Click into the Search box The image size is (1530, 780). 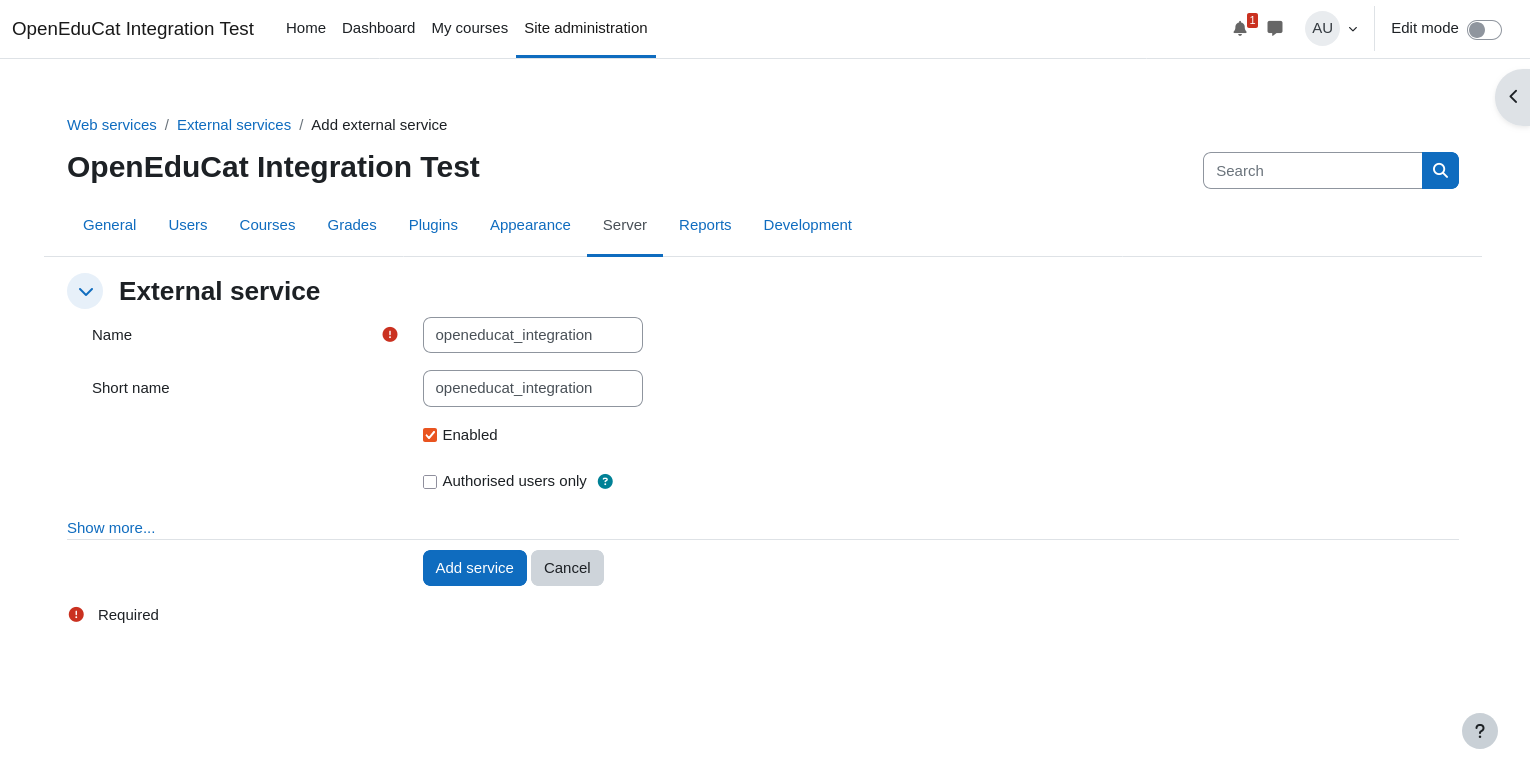coord(1312,171)
